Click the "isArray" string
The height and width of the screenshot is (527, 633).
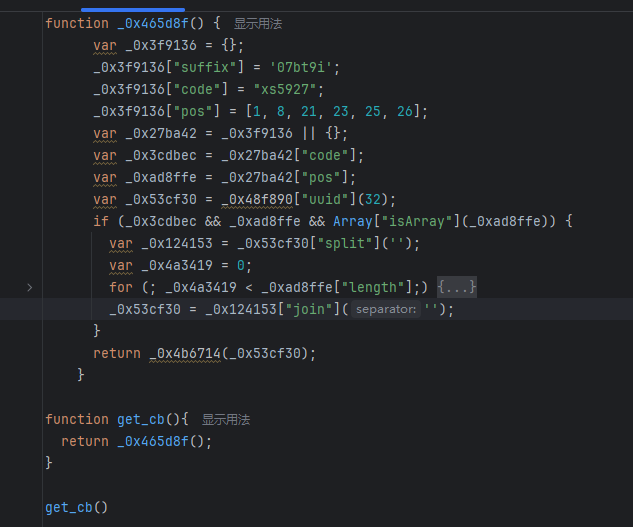(417, 221)
